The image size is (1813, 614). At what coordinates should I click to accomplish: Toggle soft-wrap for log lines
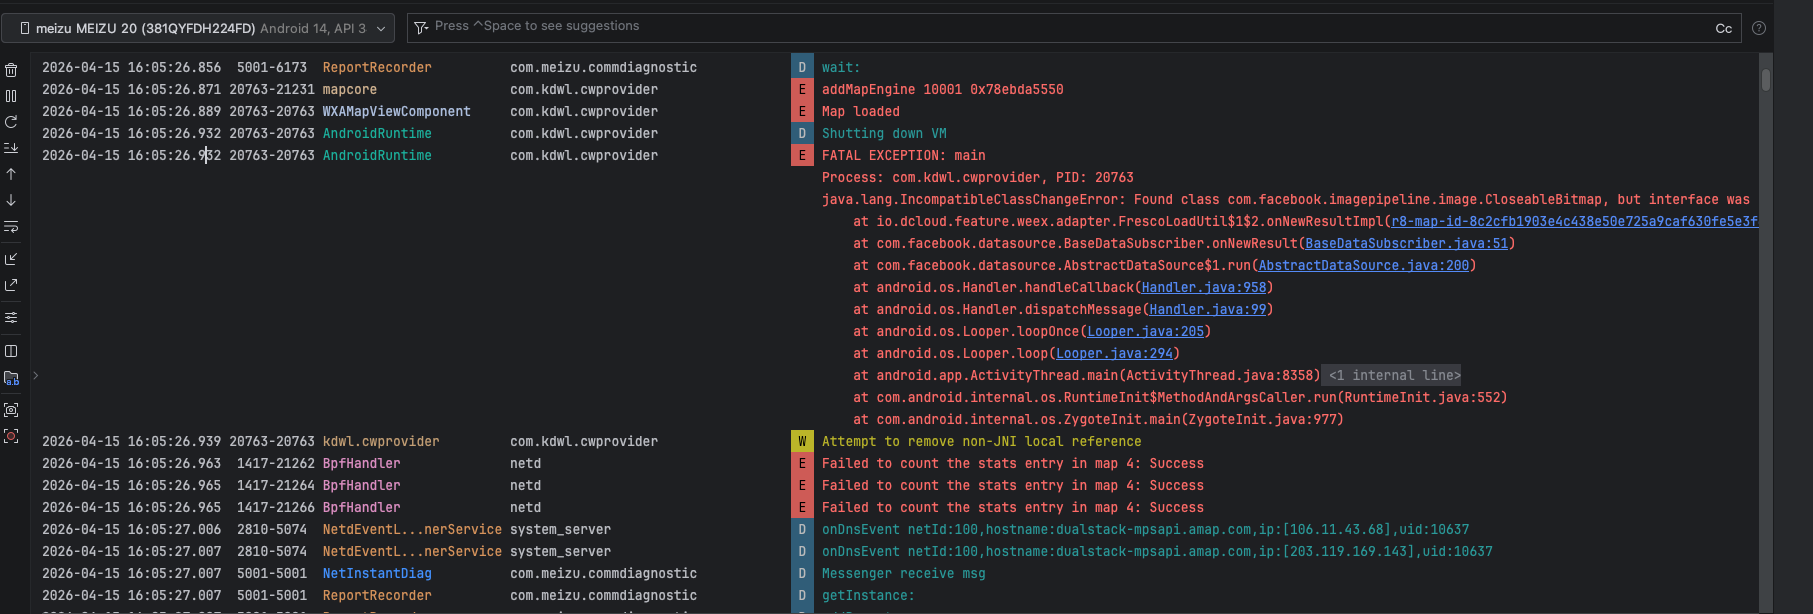click(x=11, y=227)
